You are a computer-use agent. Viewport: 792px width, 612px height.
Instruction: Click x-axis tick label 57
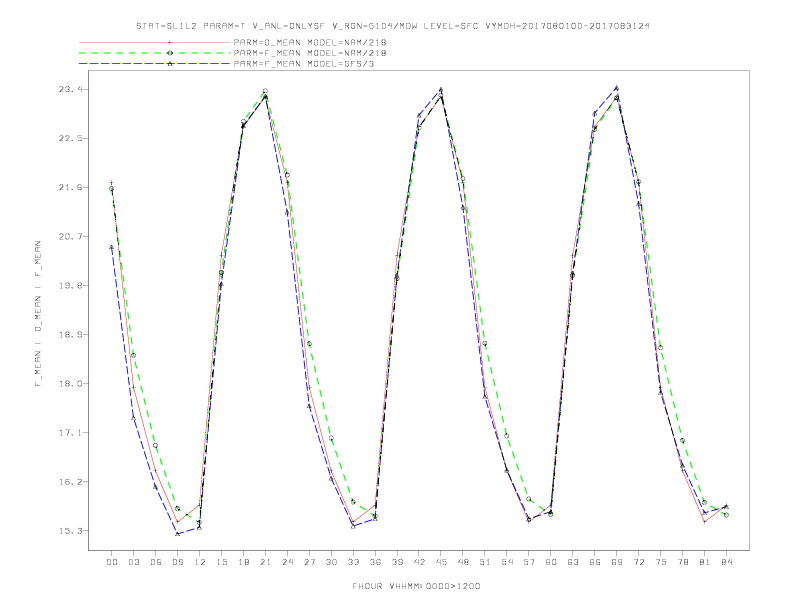pos(529,562)
